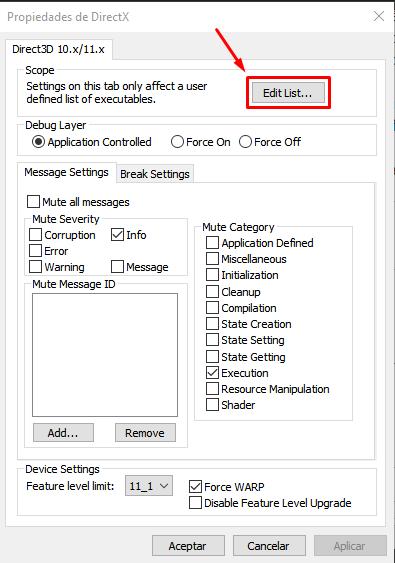Viewport: 395px width, 563px height.
Task: Add a mute message ID
Action: [x=63, y=433]
